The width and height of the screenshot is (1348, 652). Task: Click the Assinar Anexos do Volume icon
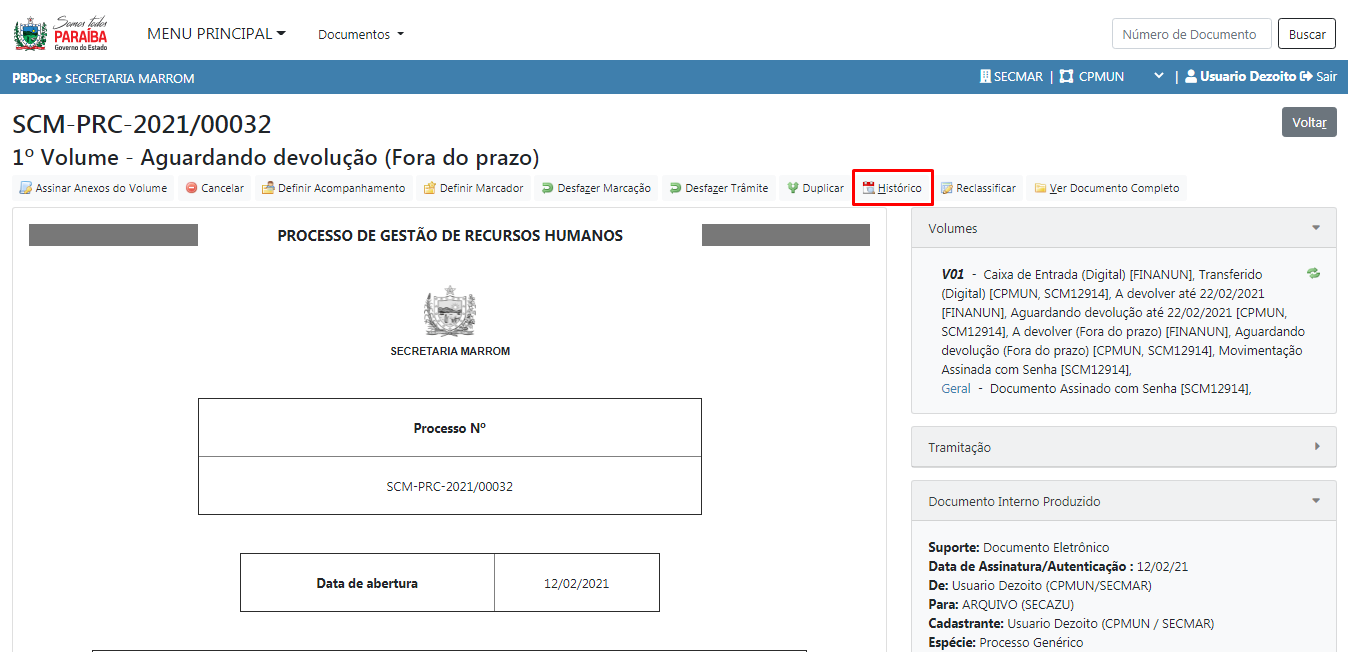[27, 188]
